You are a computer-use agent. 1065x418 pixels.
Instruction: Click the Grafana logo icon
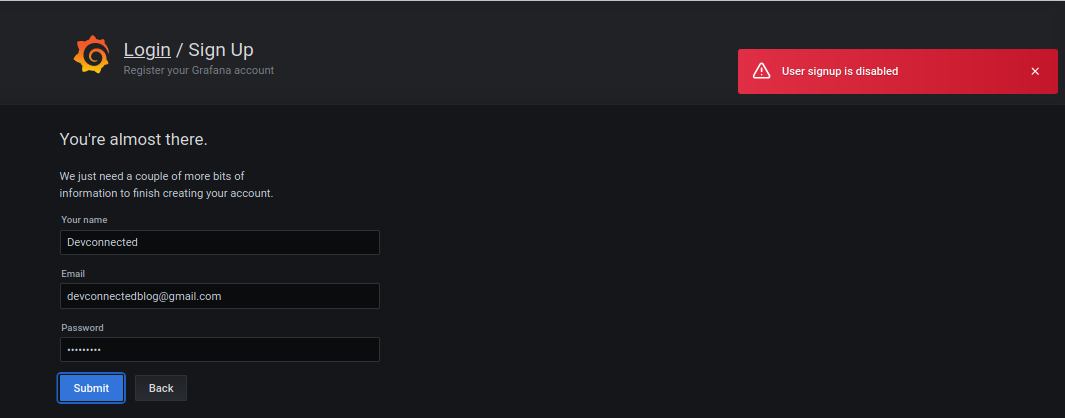91,55
